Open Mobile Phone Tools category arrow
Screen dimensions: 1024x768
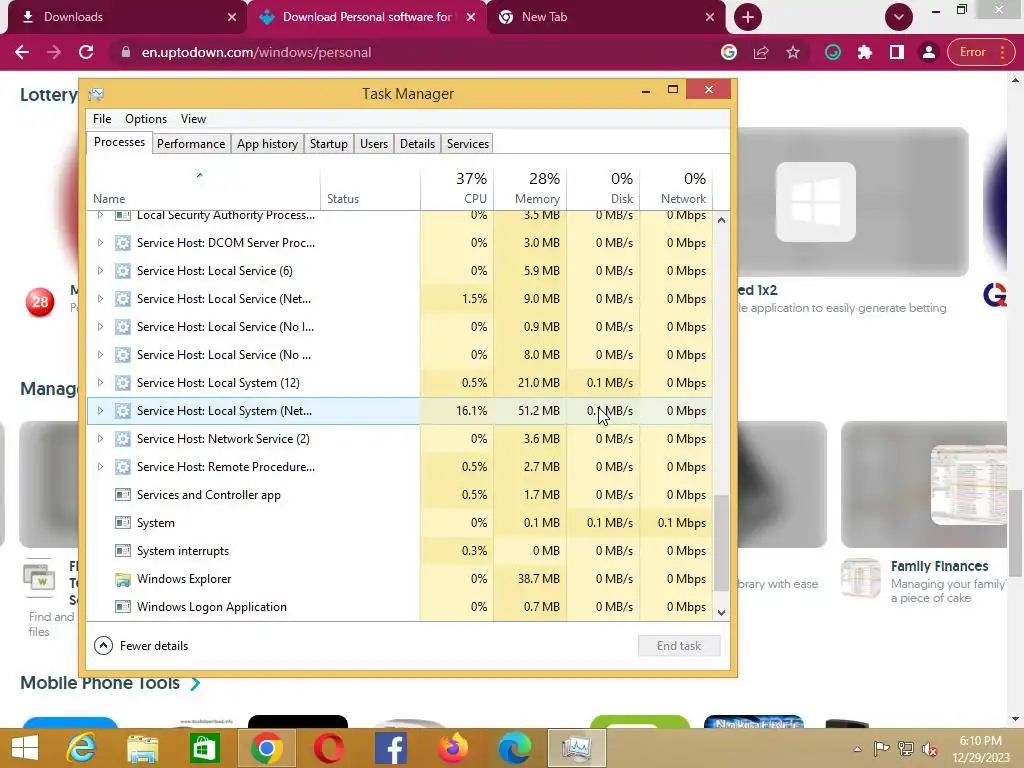(x=195, y=684)
